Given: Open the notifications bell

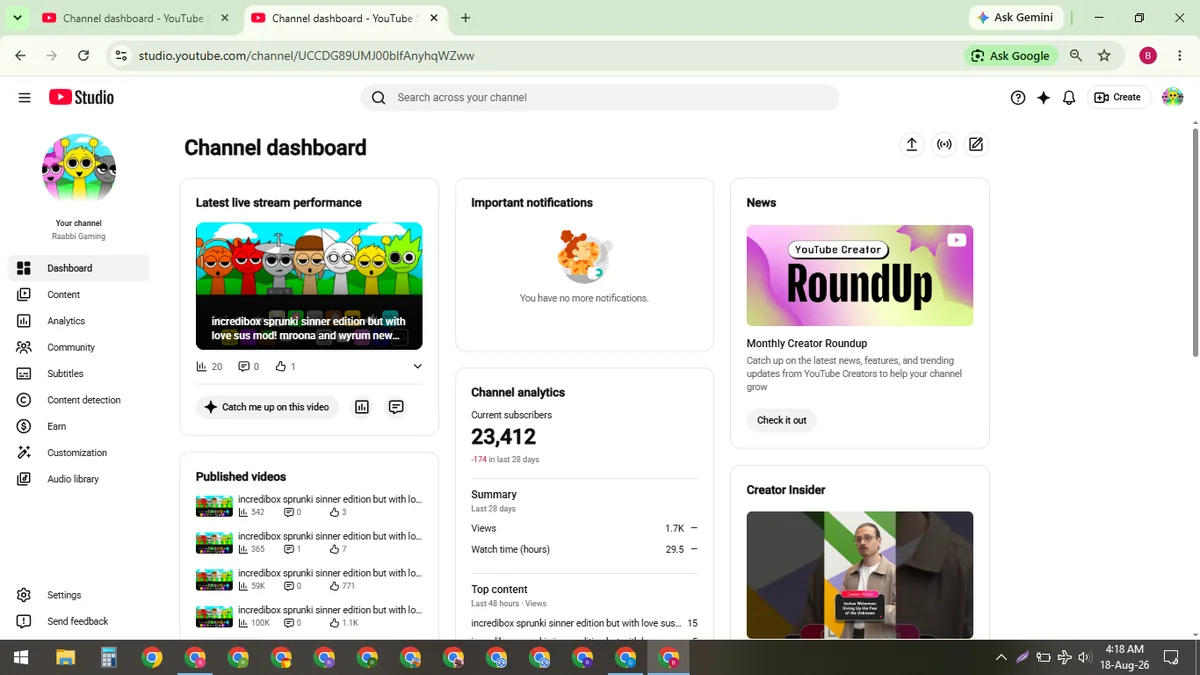Looking at the screenshot, I should pyautogui.click(x=1069, y=97).
